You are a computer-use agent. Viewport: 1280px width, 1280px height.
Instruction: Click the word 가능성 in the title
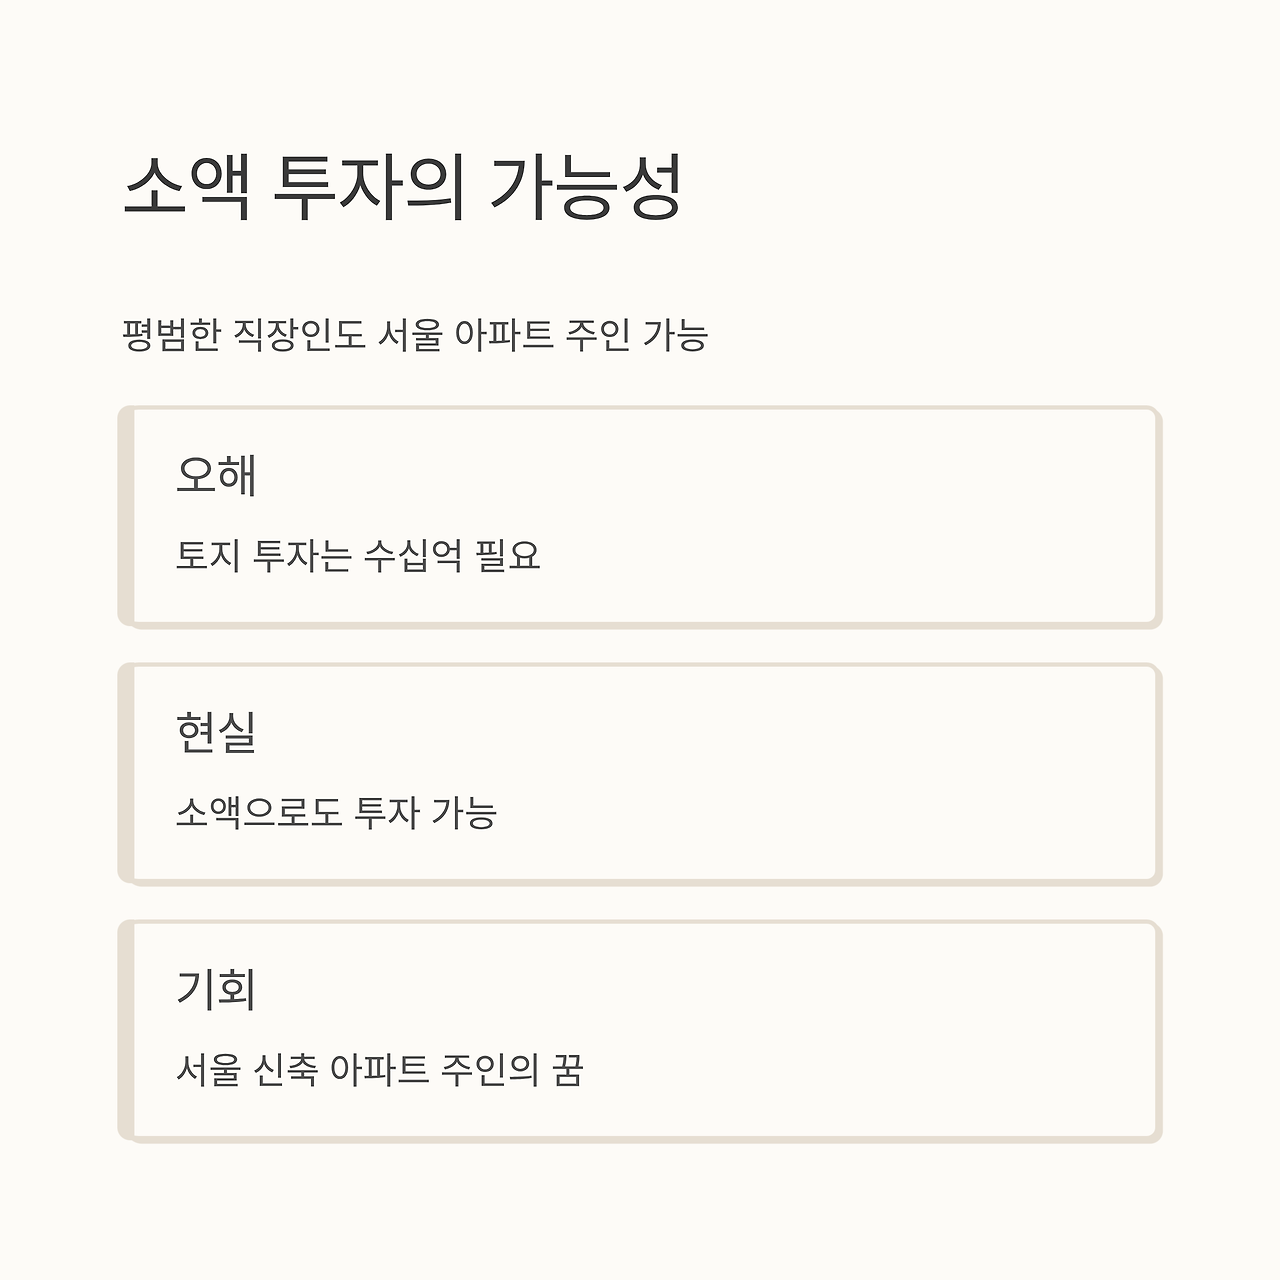[x=586, y=188]
